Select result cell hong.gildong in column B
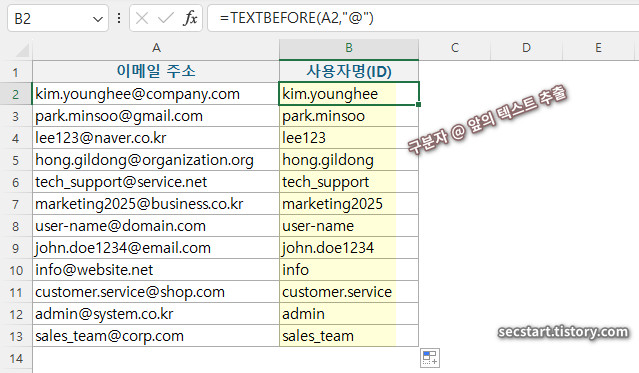This screenshot has width=639, height=373. tap(349, 160)
